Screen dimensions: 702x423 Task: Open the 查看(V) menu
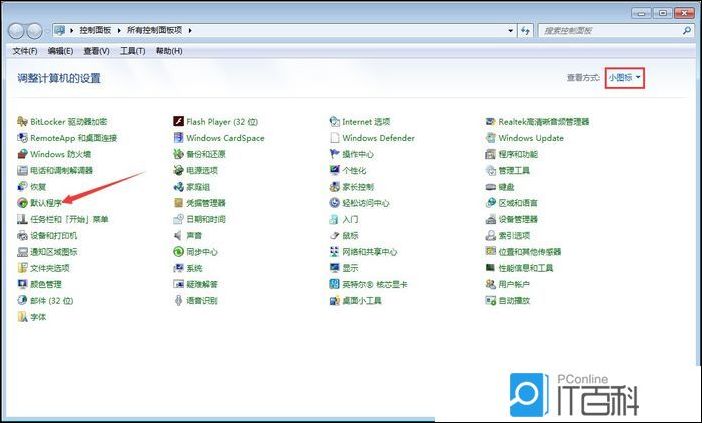pyautogui.click(x=96, y=51)
